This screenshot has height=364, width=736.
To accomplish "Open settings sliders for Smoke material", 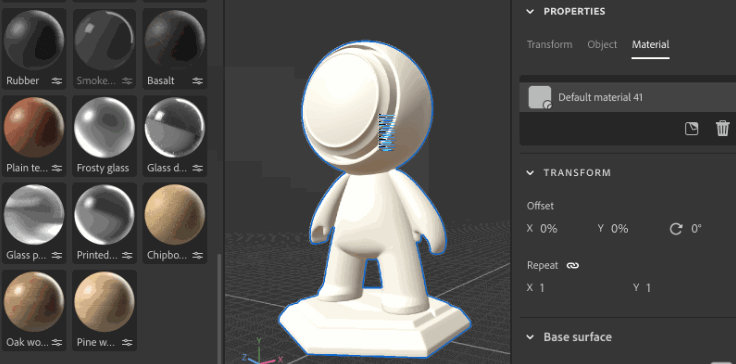I will (x=127, y=81).
